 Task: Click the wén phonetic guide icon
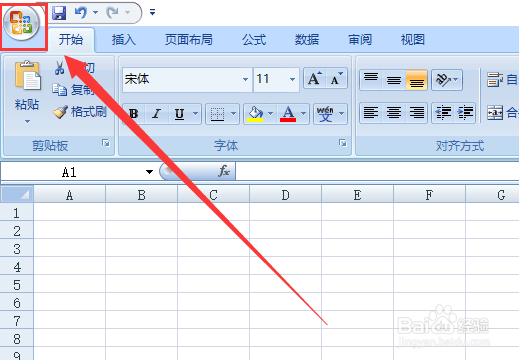(x=325, y=114)
